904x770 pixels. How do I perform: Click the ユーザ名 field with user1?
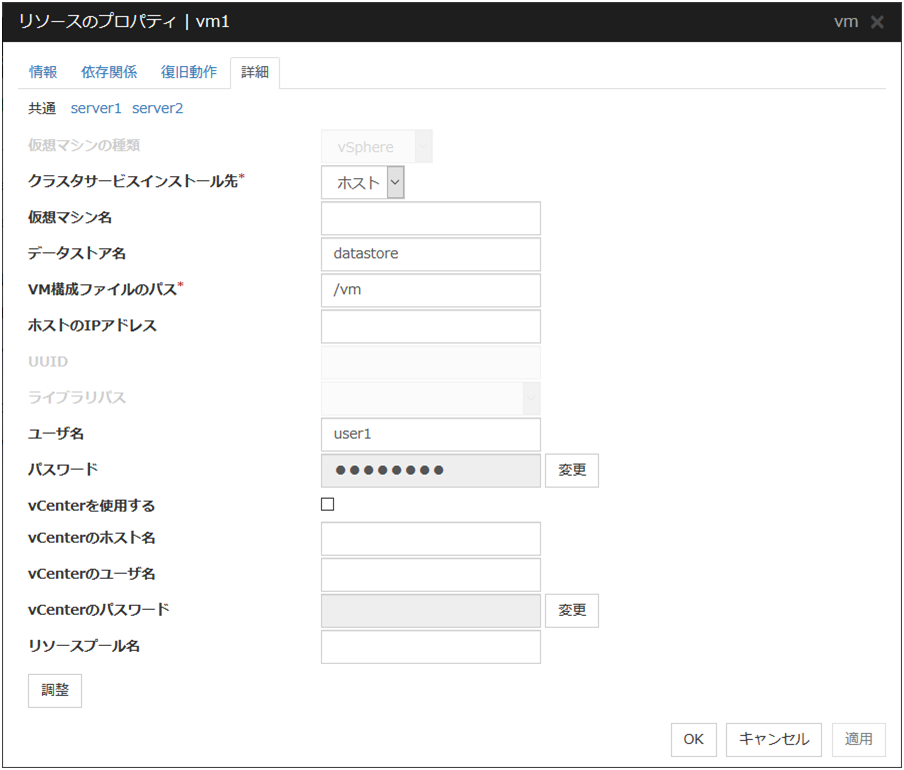(430, 434)
